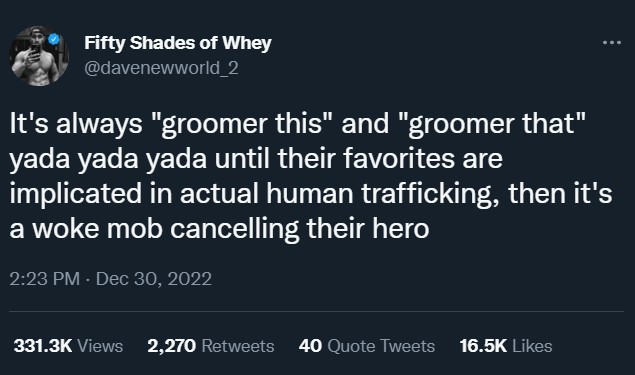Click the word "cancelling" in the tweet
635x375 pixels.
[234, 230]
